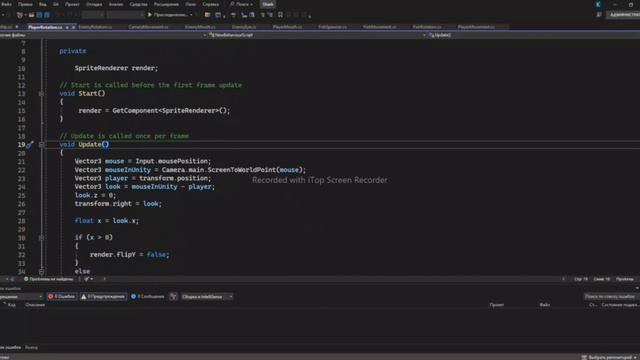Click the Проблемы не найдены status indicator
The height and width of the screenshot is (360, 640).
coord(48,279)
